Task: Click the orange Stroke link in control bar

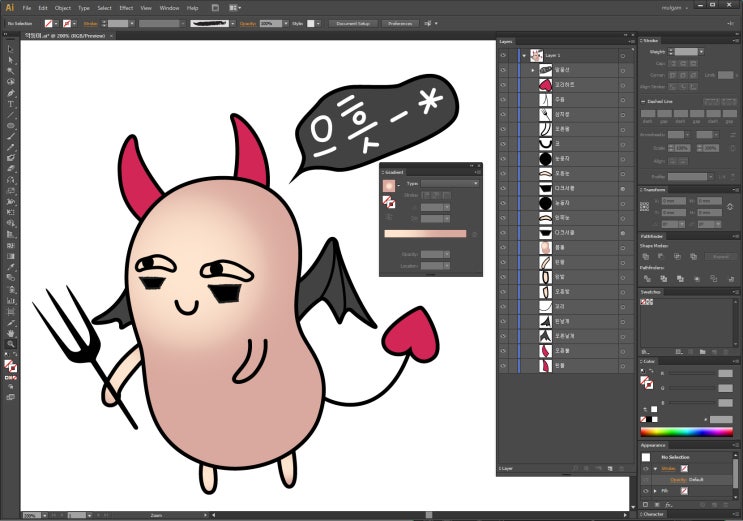Action: point(91,23)
